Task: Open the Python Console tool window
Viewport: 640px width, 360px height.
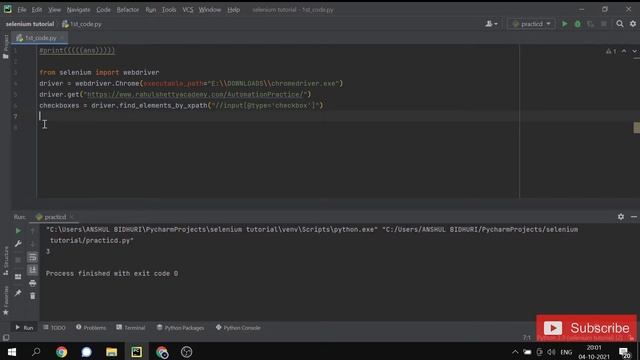Action: 238,328
